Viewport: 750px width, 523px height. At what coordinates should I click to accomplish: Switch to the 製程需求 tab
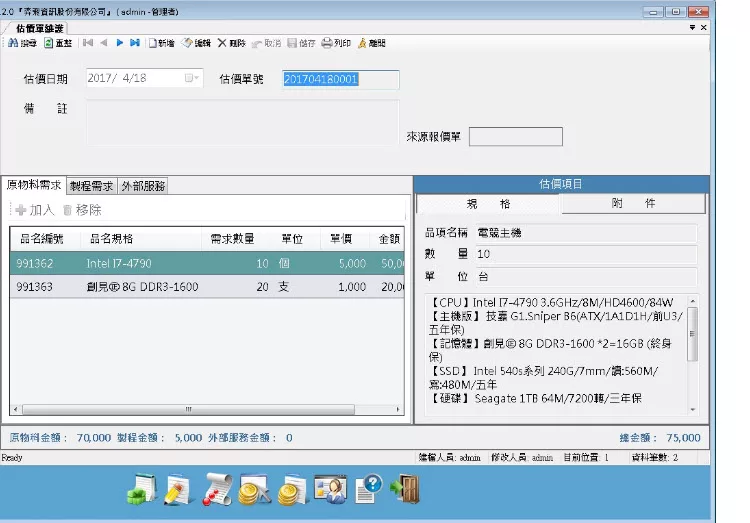tap(91, 186)
